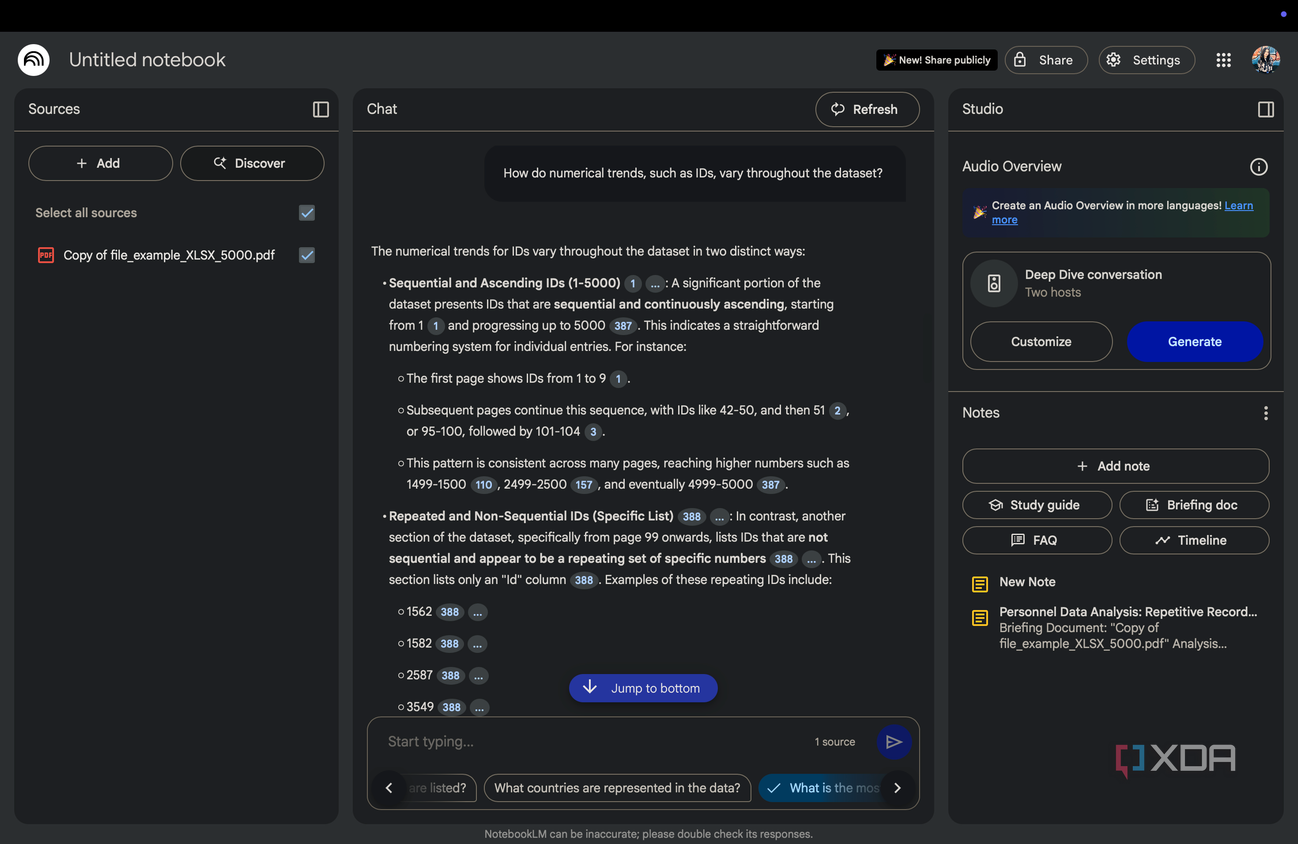Expand more citations next to 2587
Viewport: 1298px width, 844px height.
479,676
